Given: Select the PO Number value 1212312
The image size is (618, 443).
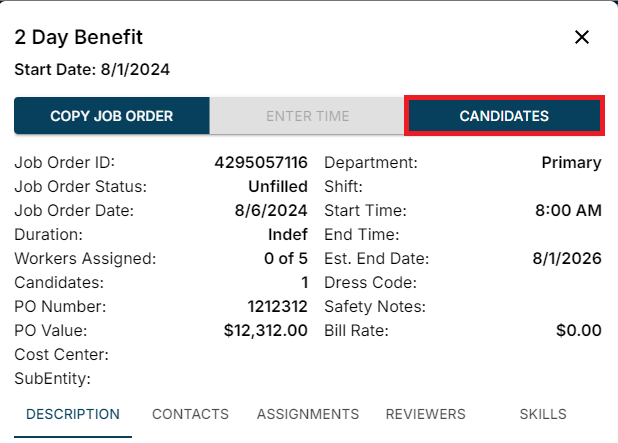Looking at the screenshot, I should 277,307.
